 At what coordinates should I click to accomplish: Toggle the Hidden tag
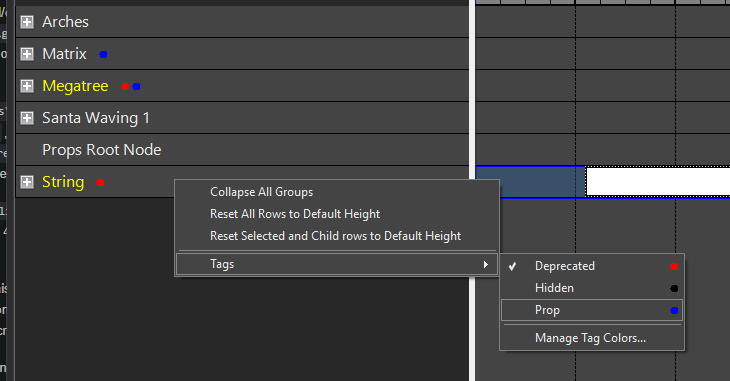(592, 288)
